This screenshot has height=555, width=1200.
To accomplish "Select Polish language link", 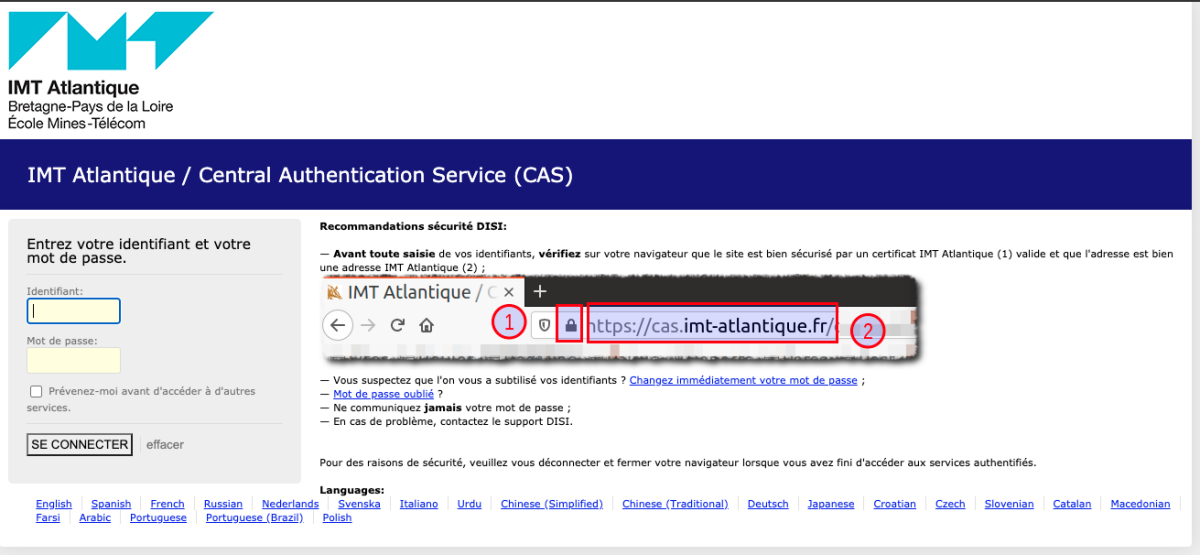I will click(337, 518).
